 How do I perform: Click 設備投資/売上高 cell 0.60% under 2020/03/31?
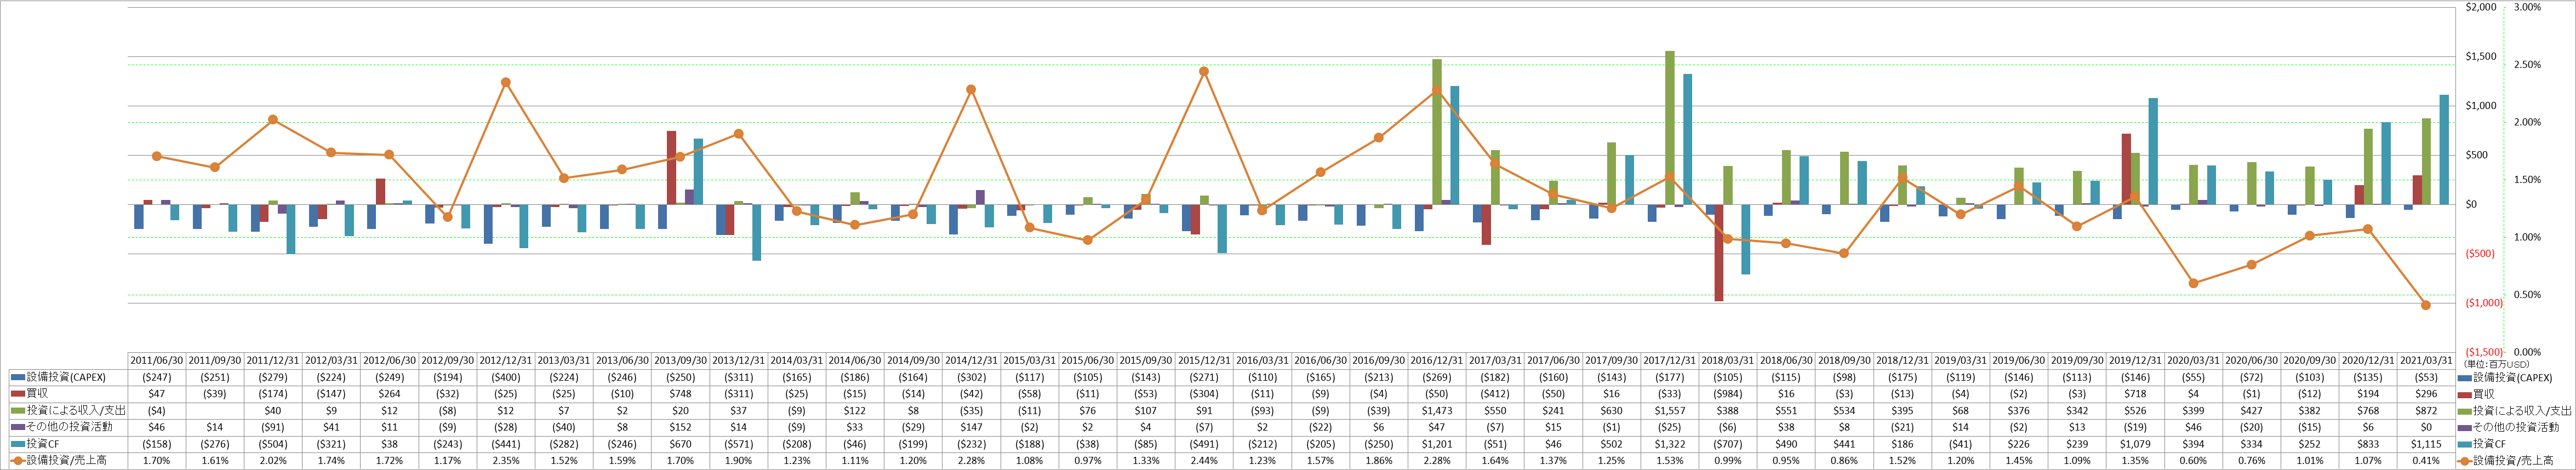tap(2193, 460)
